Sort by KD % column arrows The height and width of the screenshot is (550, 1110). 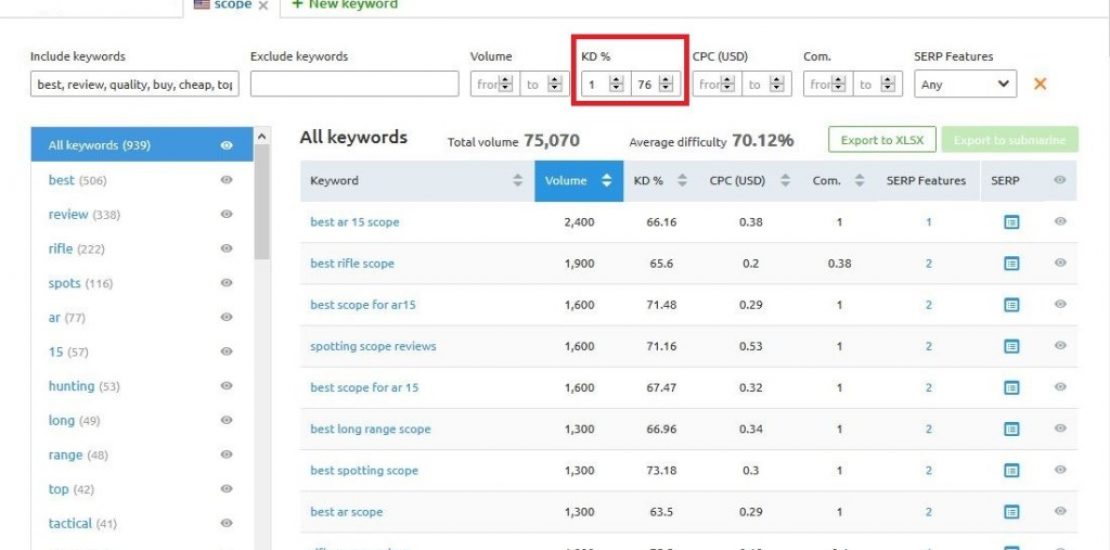coord(682,181)
